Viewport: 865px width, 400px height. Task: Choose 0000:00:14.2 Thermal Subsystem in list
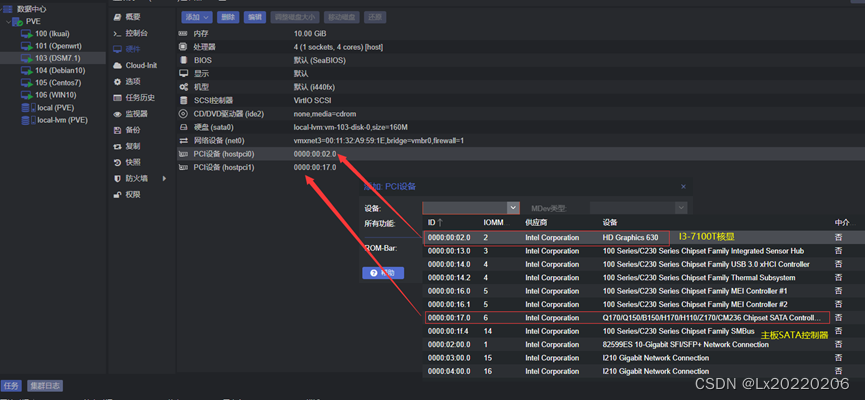point(644,278)
